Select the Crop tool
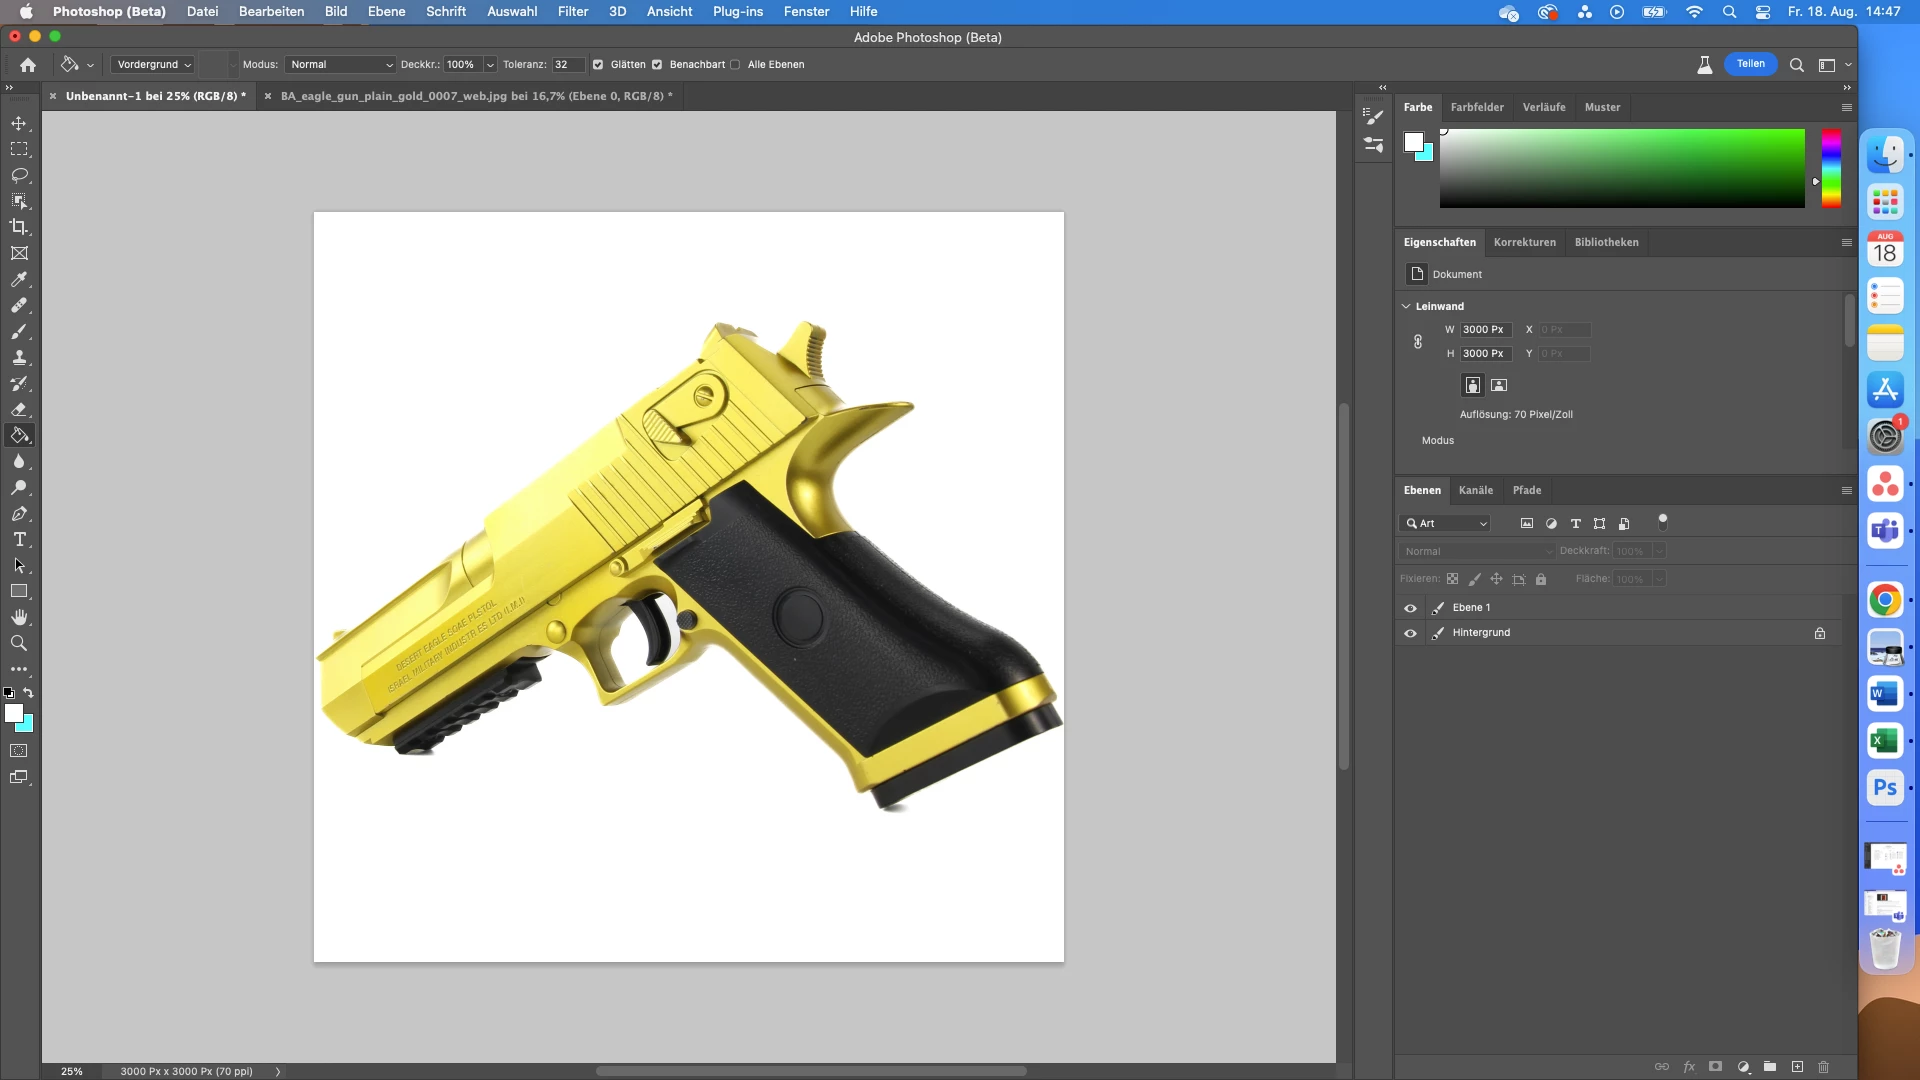The width and height of the screenshot is (1920, 1080). pyautogui.click(x=19, y=227)
